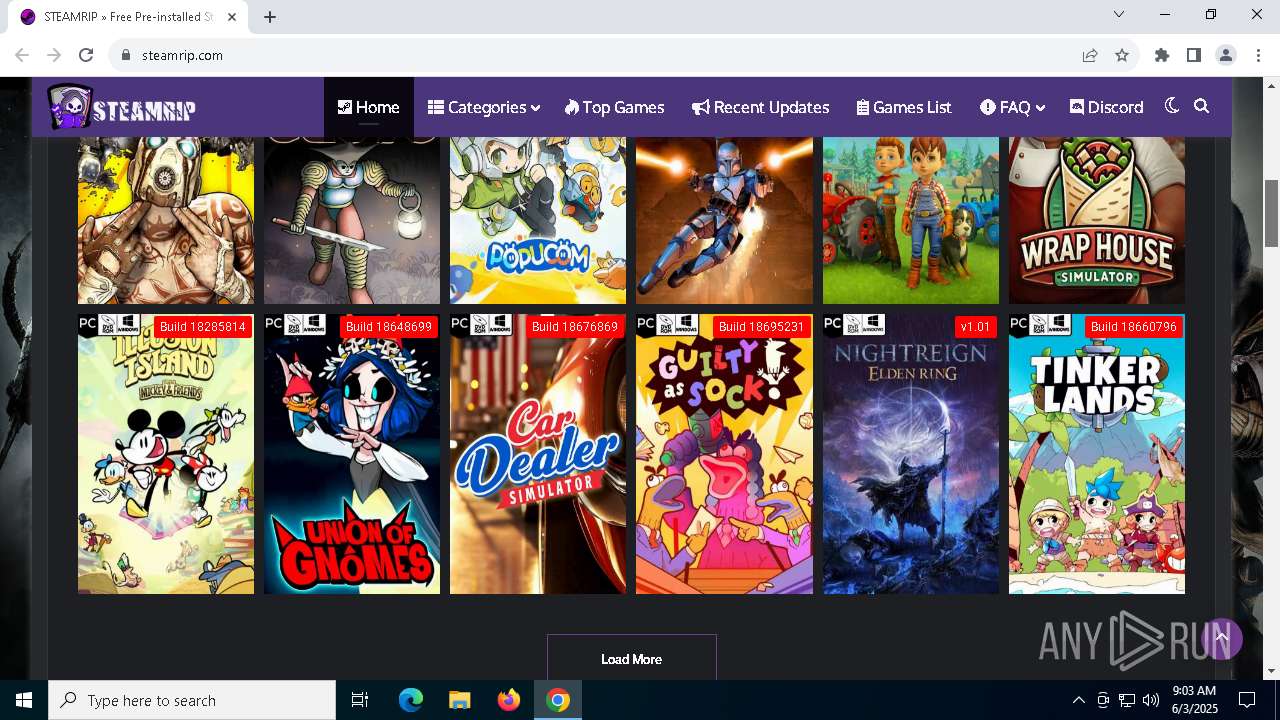
Task: Open the notification center
Action: click(1247, 700)
